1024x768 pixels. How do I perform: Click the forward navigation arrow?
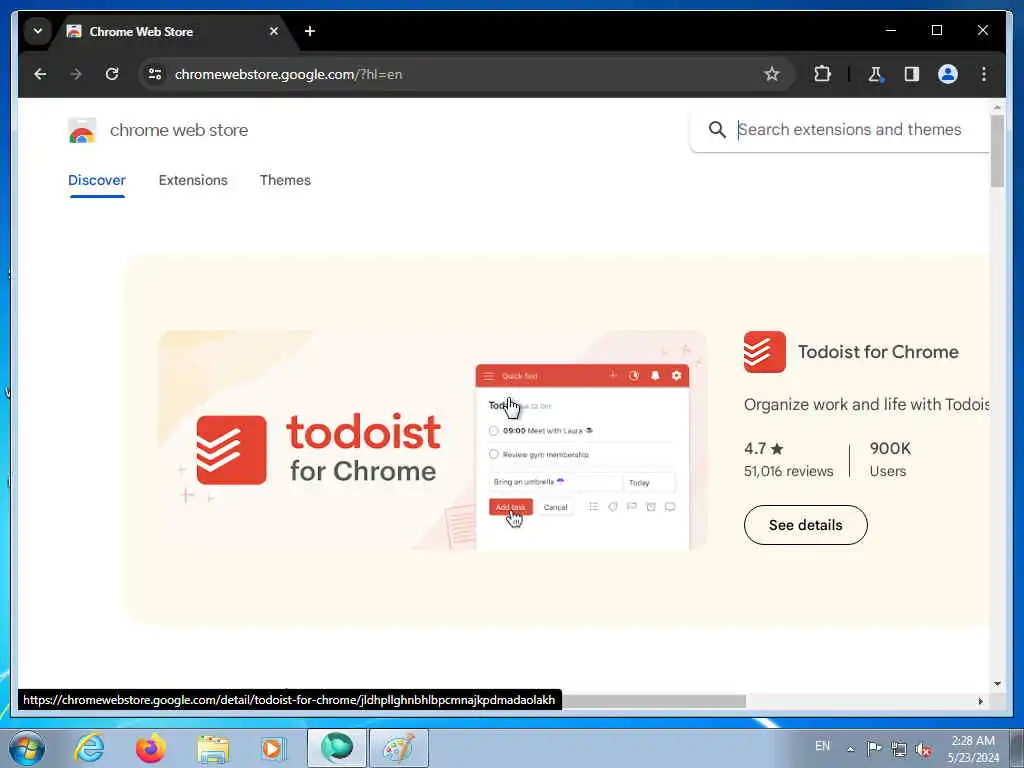click(x=76, y=74)
